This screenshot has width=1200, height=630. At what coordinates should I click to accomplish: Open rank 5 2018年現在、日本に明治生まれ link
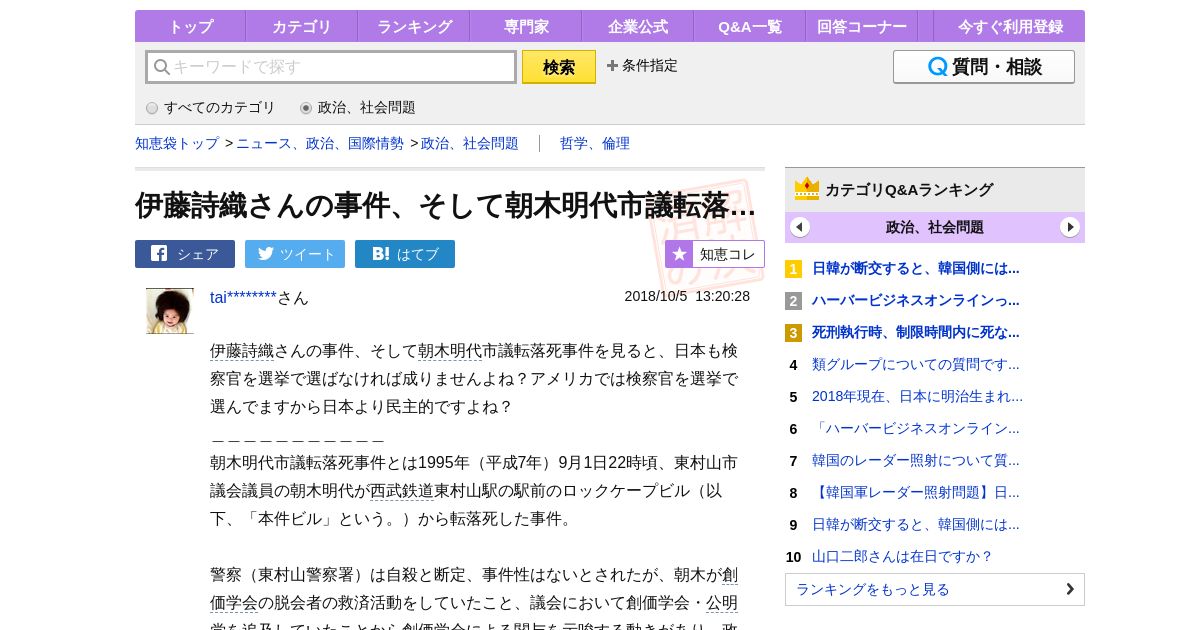(x=917, y=396)
